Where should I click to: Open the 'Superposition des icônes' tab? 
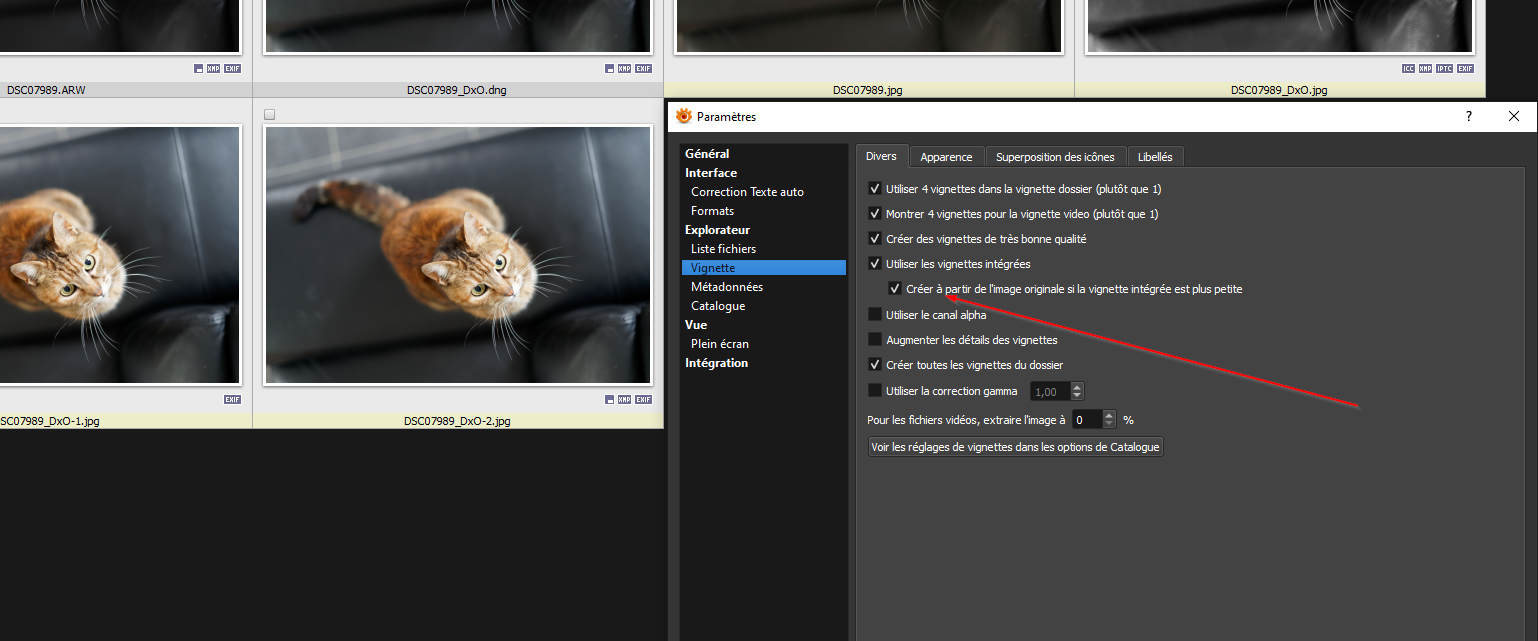tap(1055, 157)
